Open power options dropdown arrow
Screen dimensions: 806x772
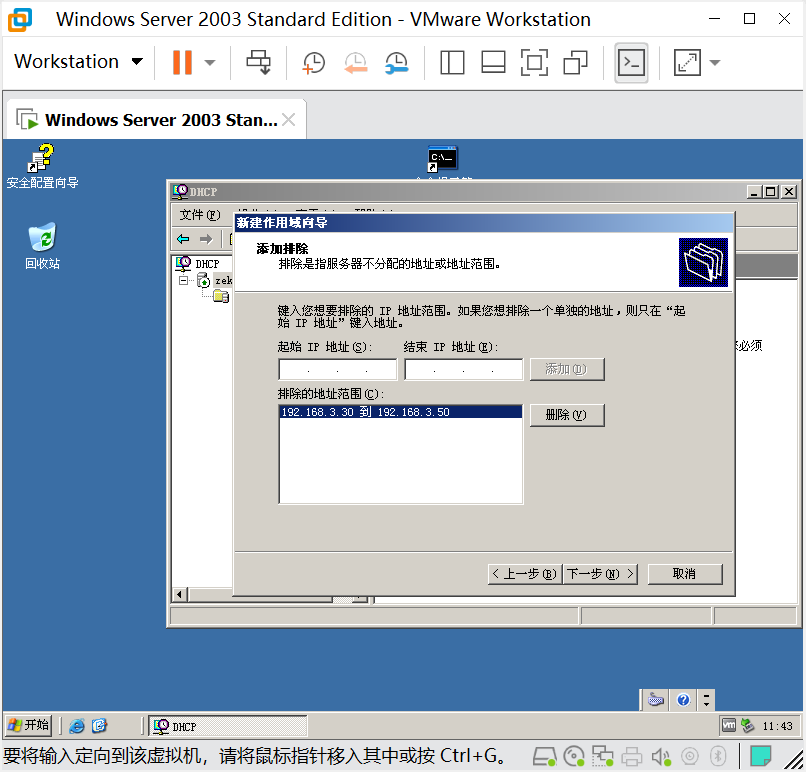(209, 63)
